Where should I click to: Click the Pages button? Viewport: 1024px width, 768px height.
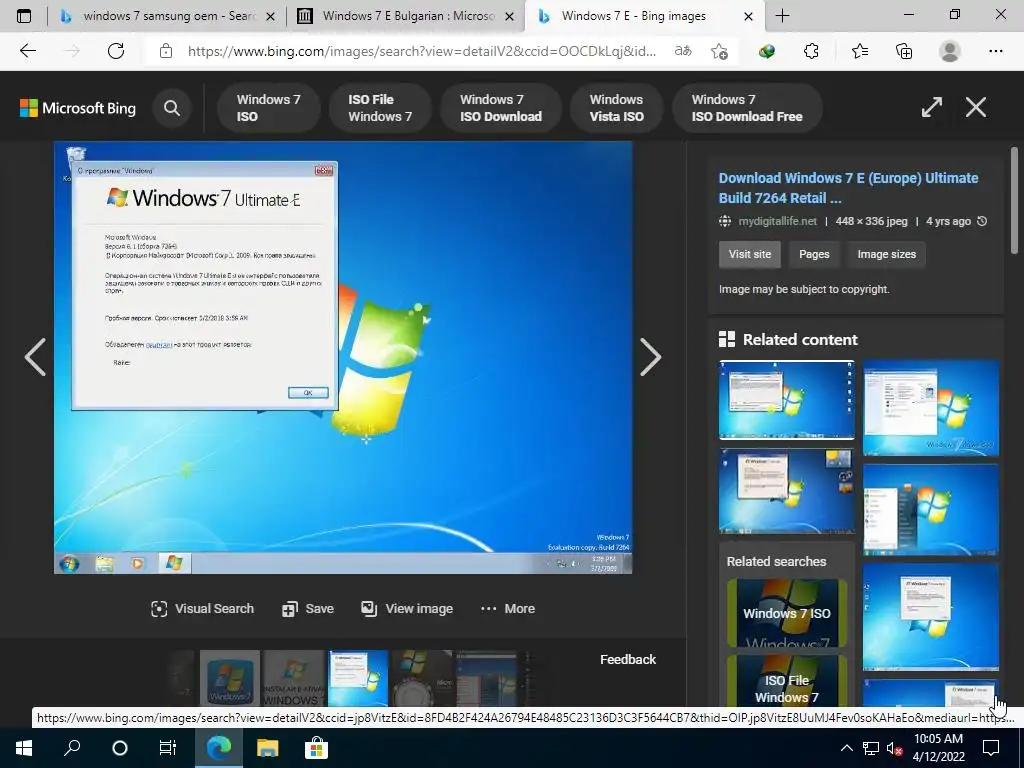tap(814, 254)
